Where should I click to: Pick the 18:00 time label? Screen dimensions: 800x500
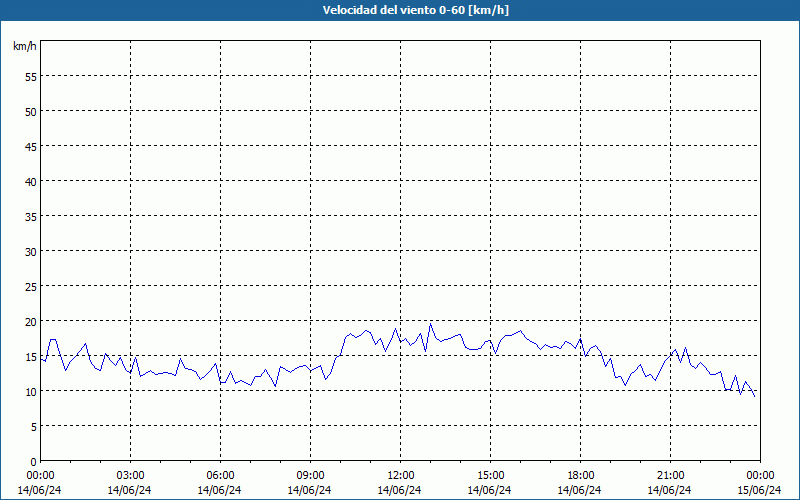pyautogui.click(x=581, y=476)
